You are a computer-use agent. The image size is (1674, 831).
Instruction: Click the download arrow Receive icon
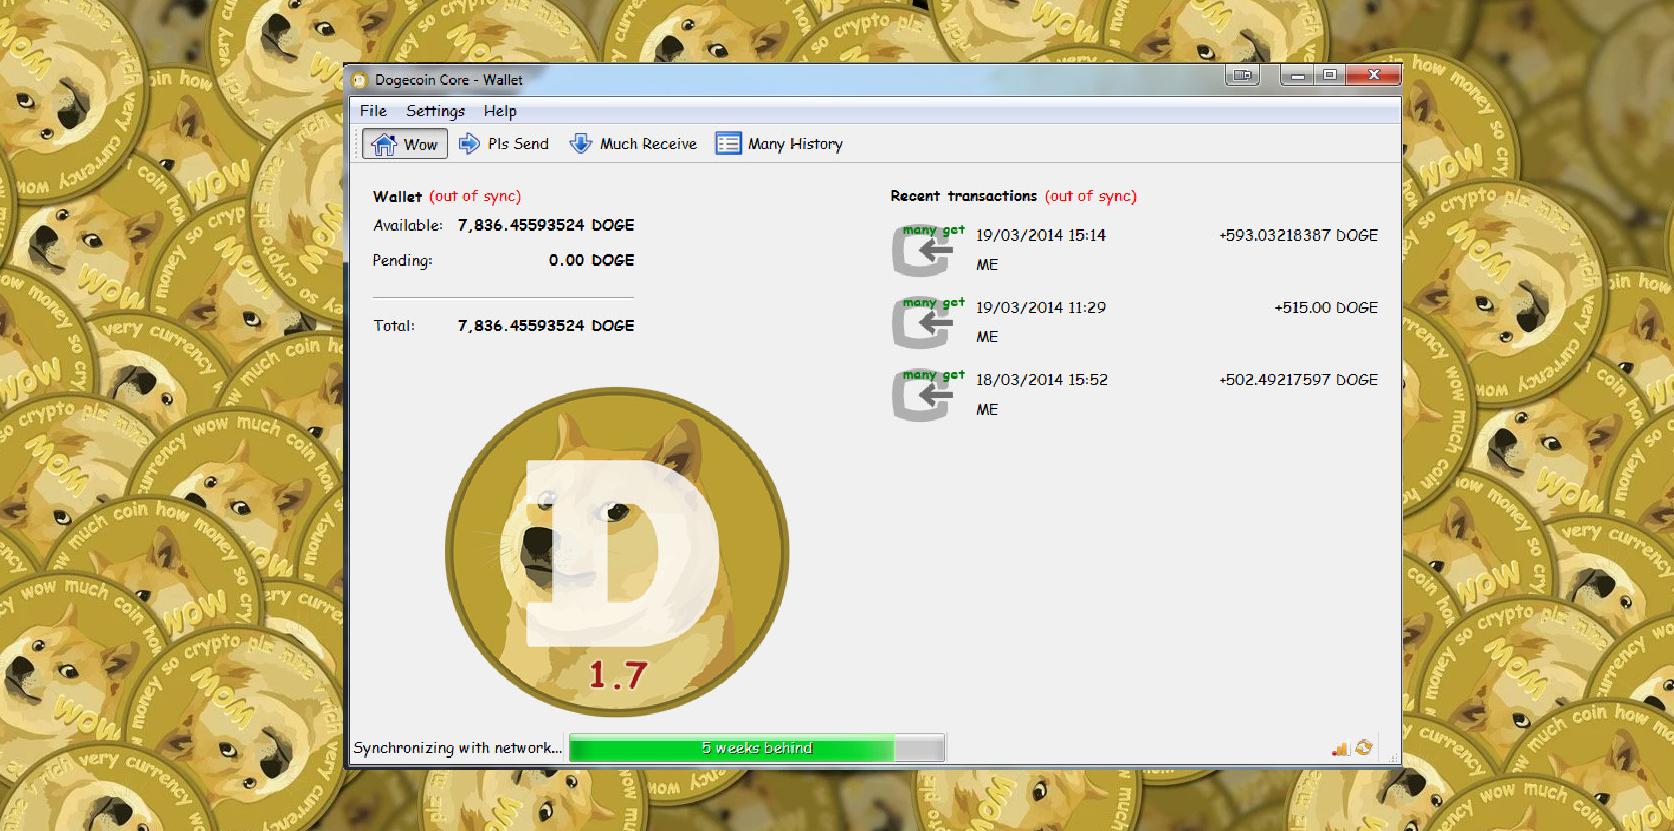tap(581, 144)
